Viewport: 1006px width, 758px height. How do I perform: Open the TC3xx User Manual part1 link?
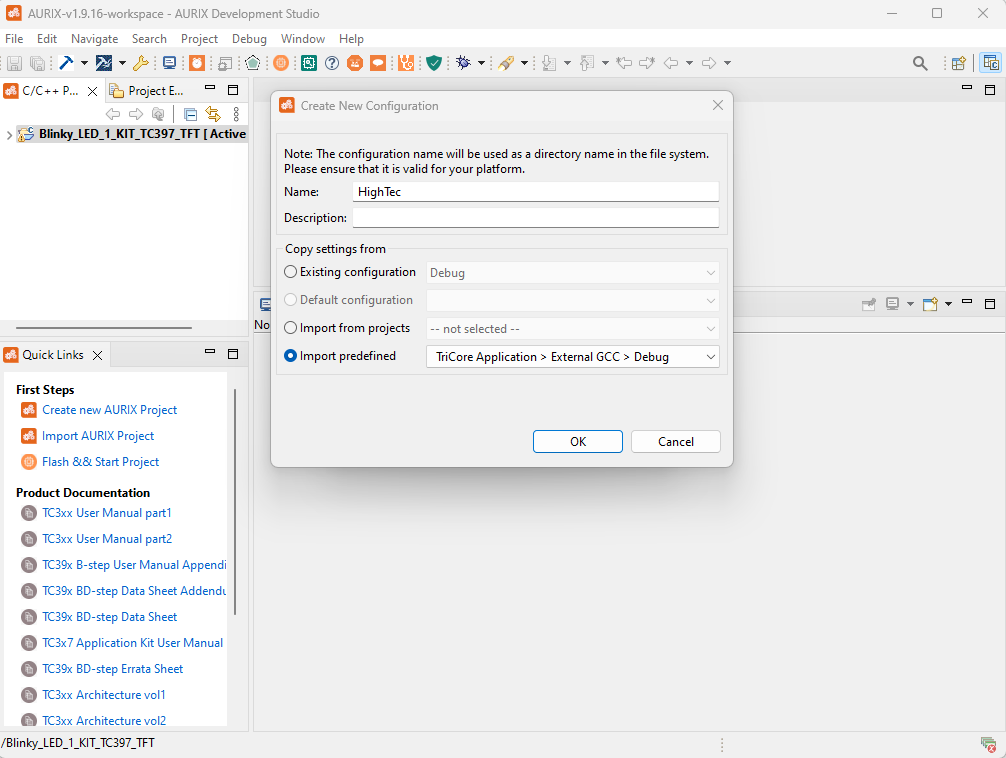pyautogui.click(x=107, y=513)
